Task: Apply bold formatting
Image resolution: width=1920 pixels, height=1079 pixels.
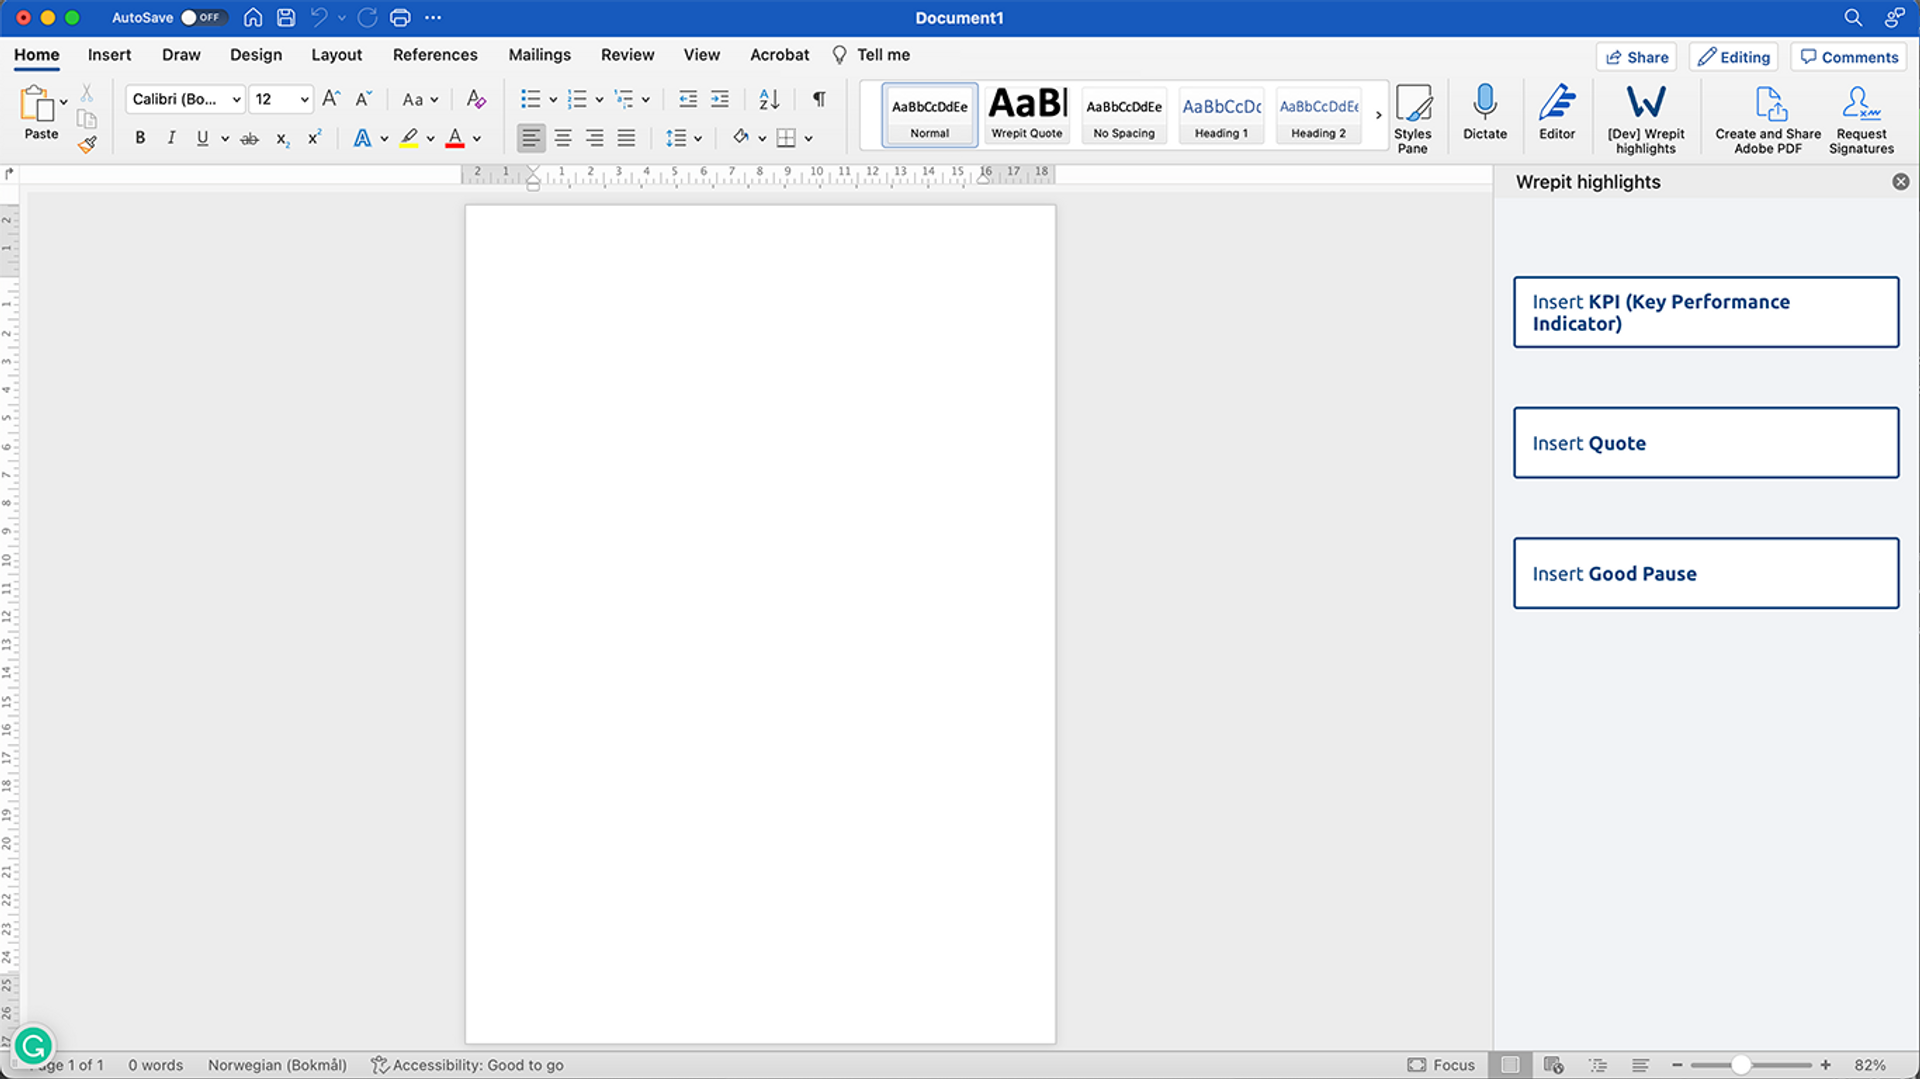Action: 140,138
